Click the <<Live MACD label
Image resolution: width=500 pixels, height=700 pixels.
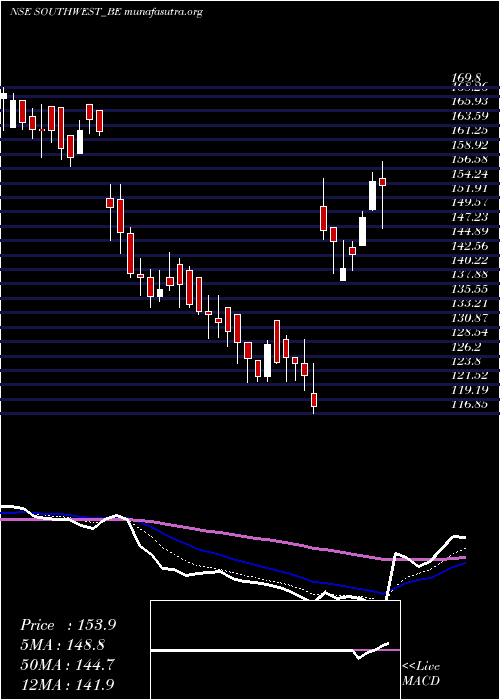click(421, 674)
